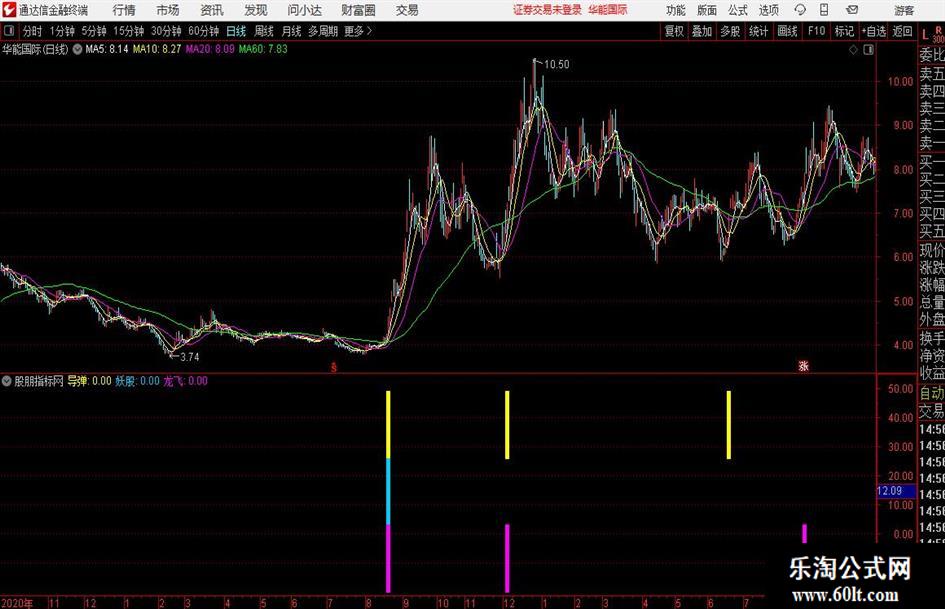The width and height of the screenshot is (945, 609).
Task: Click the MA10: 8.27 value label
Action: coord(157,49)
